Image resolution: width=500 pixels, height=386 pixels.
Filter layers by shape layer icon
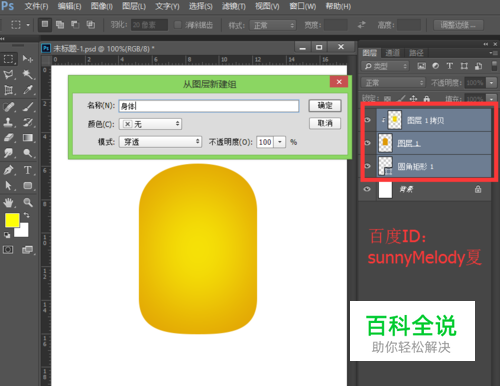tap(464, 66)
